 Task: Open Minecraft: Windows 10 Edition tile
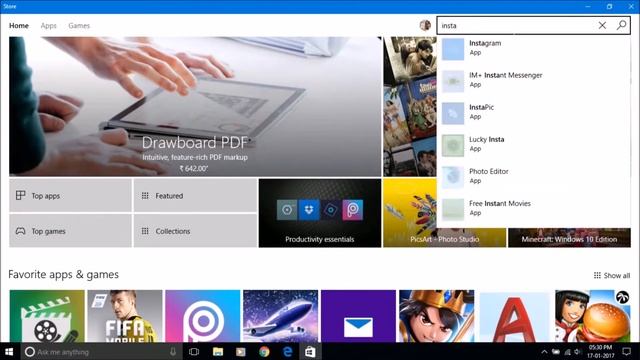[569, 238]
